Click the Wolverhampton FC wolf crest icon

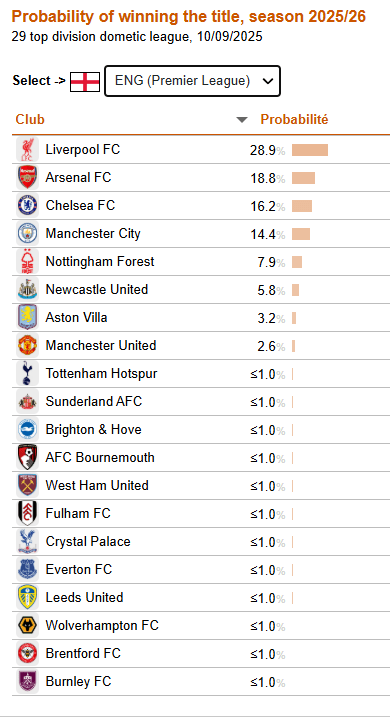click(x=27, y=625)
